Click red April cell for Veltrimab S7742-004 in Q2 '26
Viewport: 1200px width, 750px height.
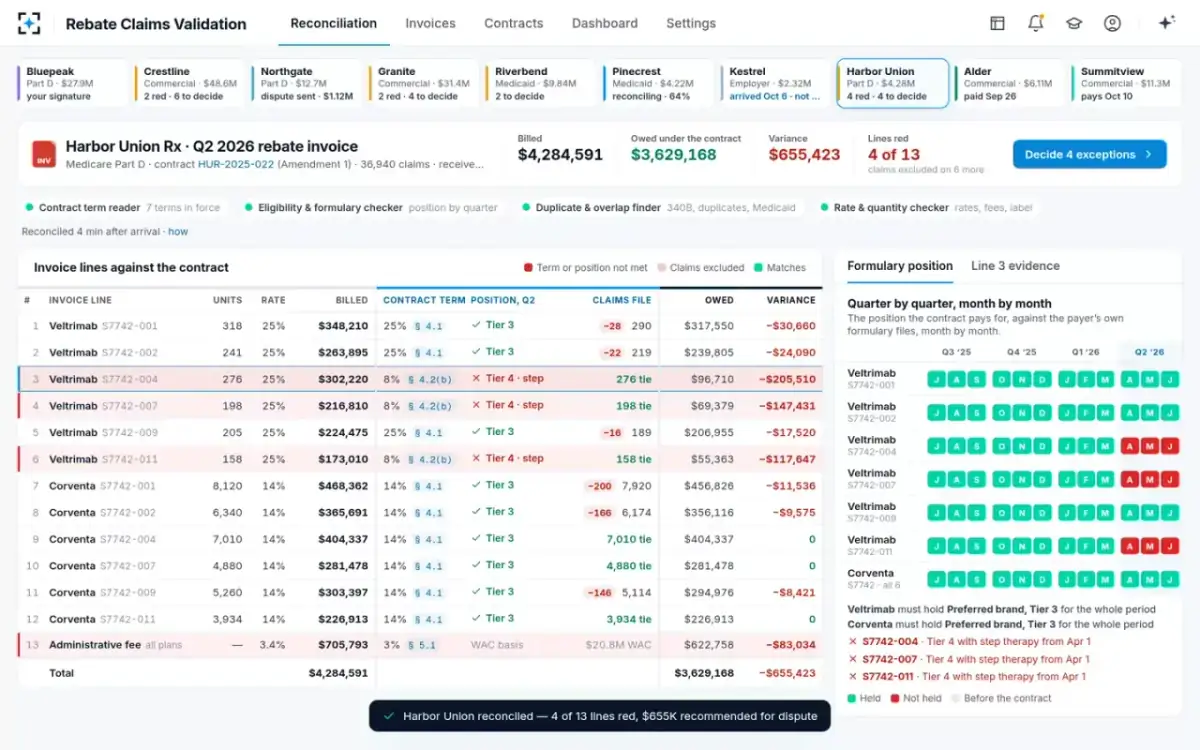pos(1129,446)
